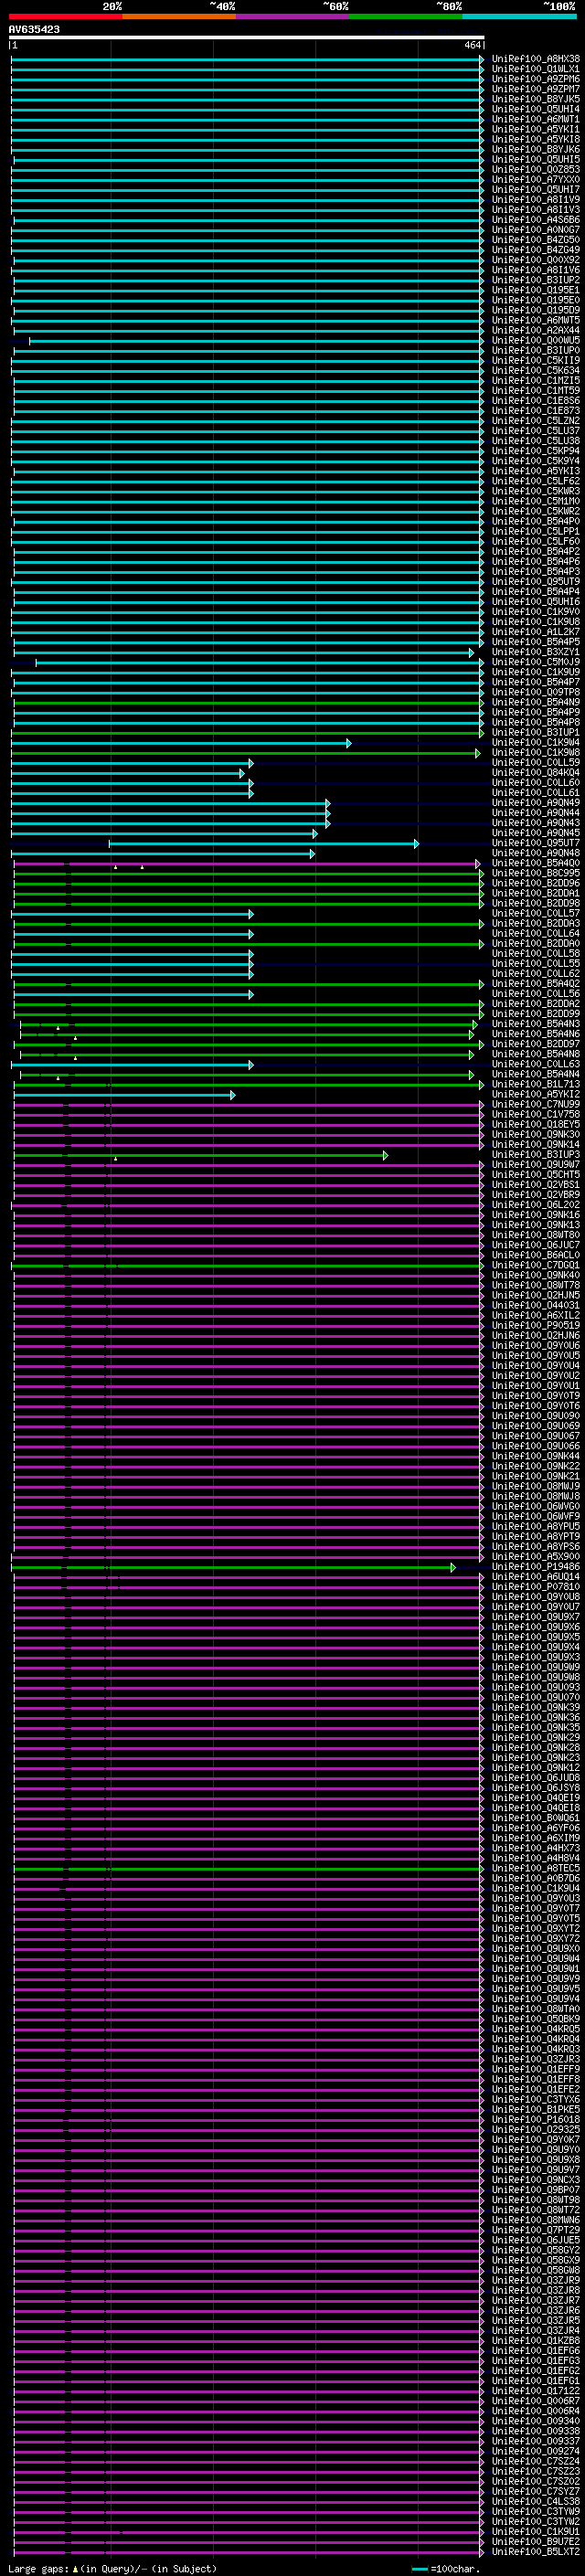The image size is (585, 2576).
Task: Select hit label UniRef100_Q1WLX1
Action: (536, 69)
